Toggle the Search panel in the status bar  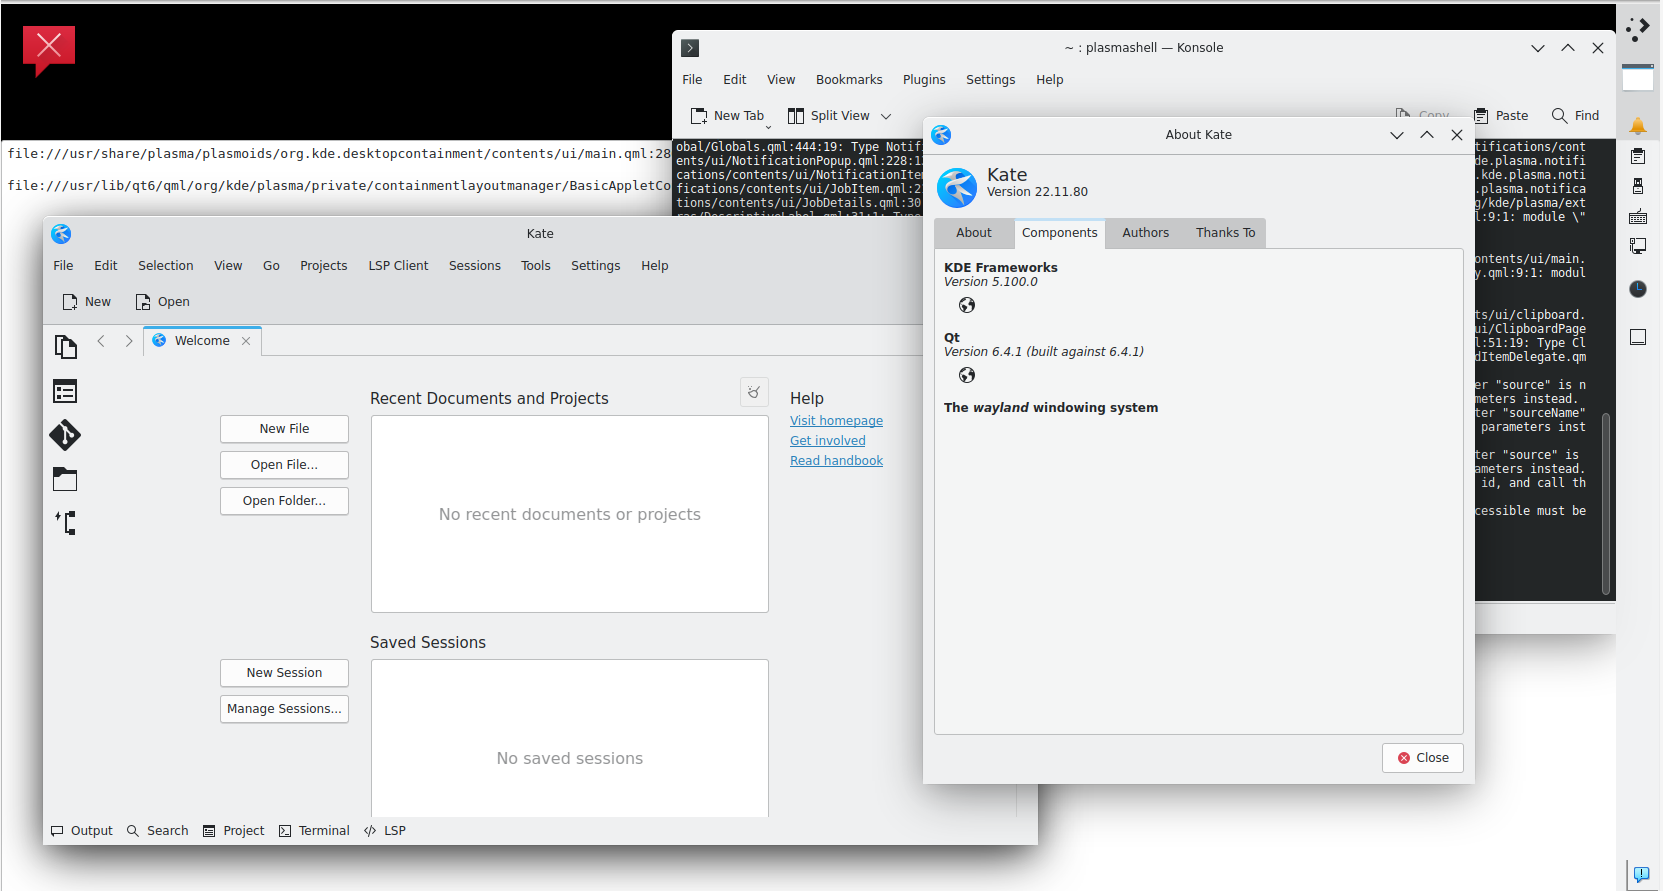(x=158, y=831)
